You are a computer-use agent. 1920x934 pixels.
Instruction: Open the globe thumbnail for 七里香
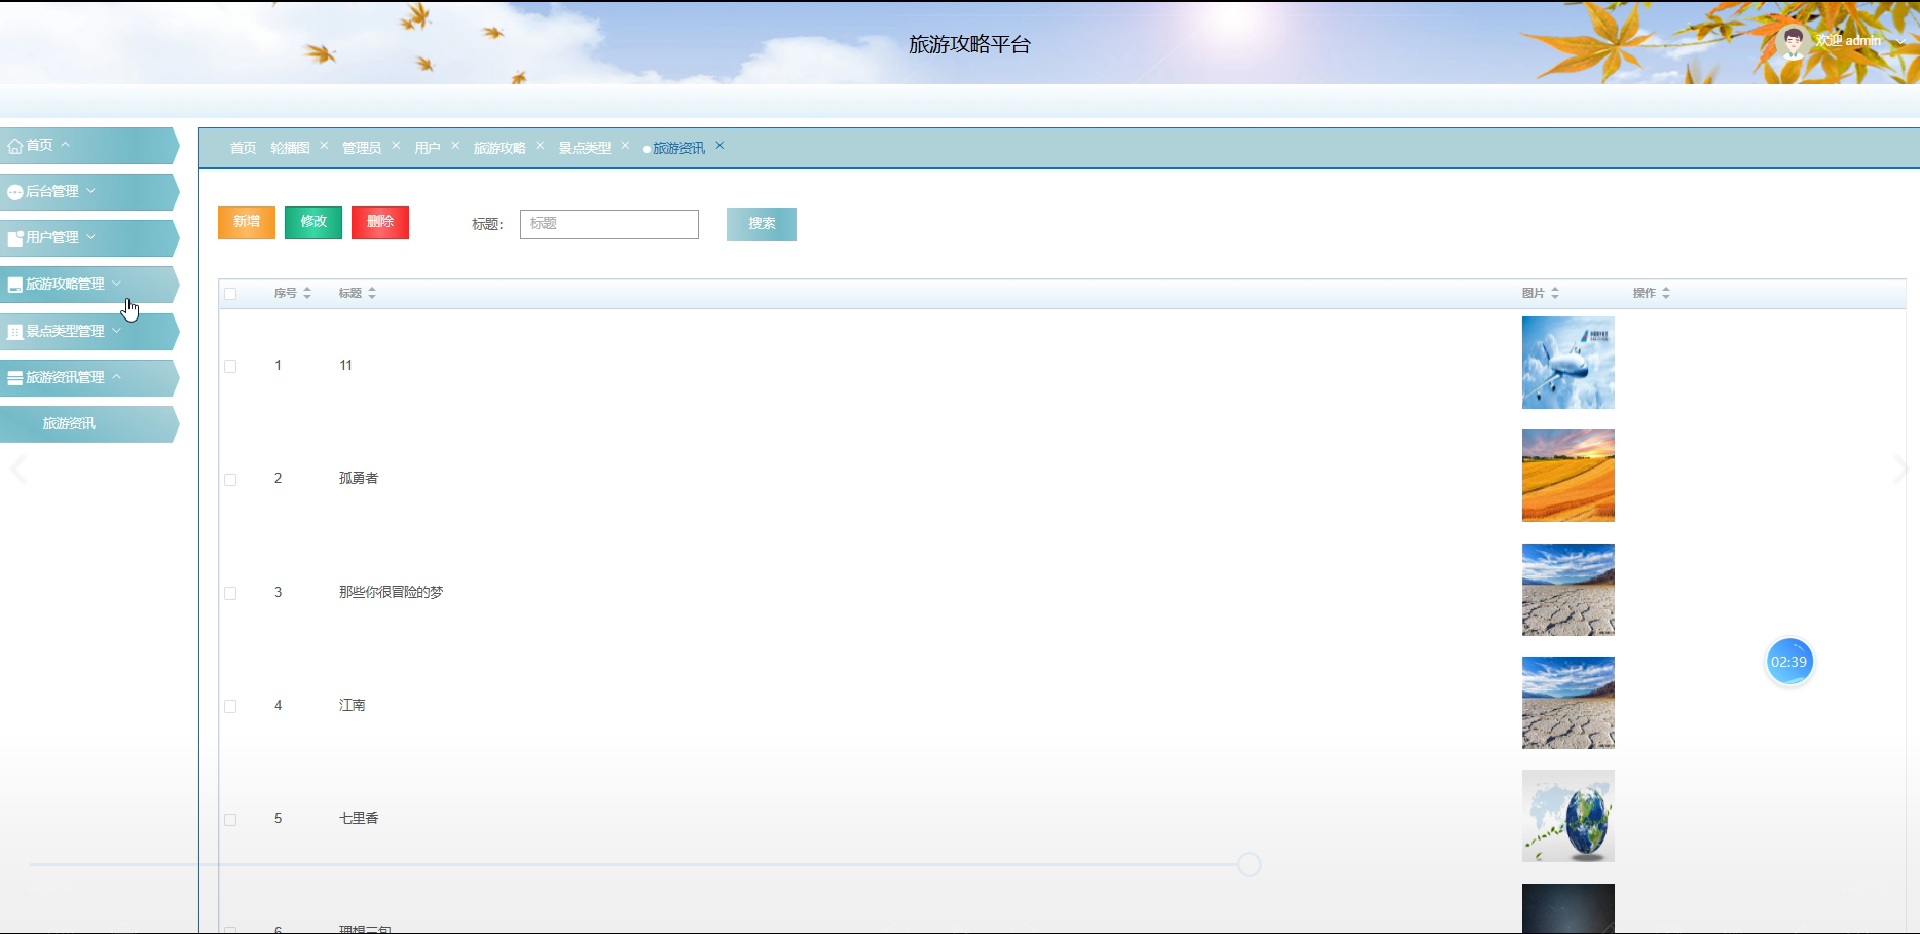(1568, 816)
